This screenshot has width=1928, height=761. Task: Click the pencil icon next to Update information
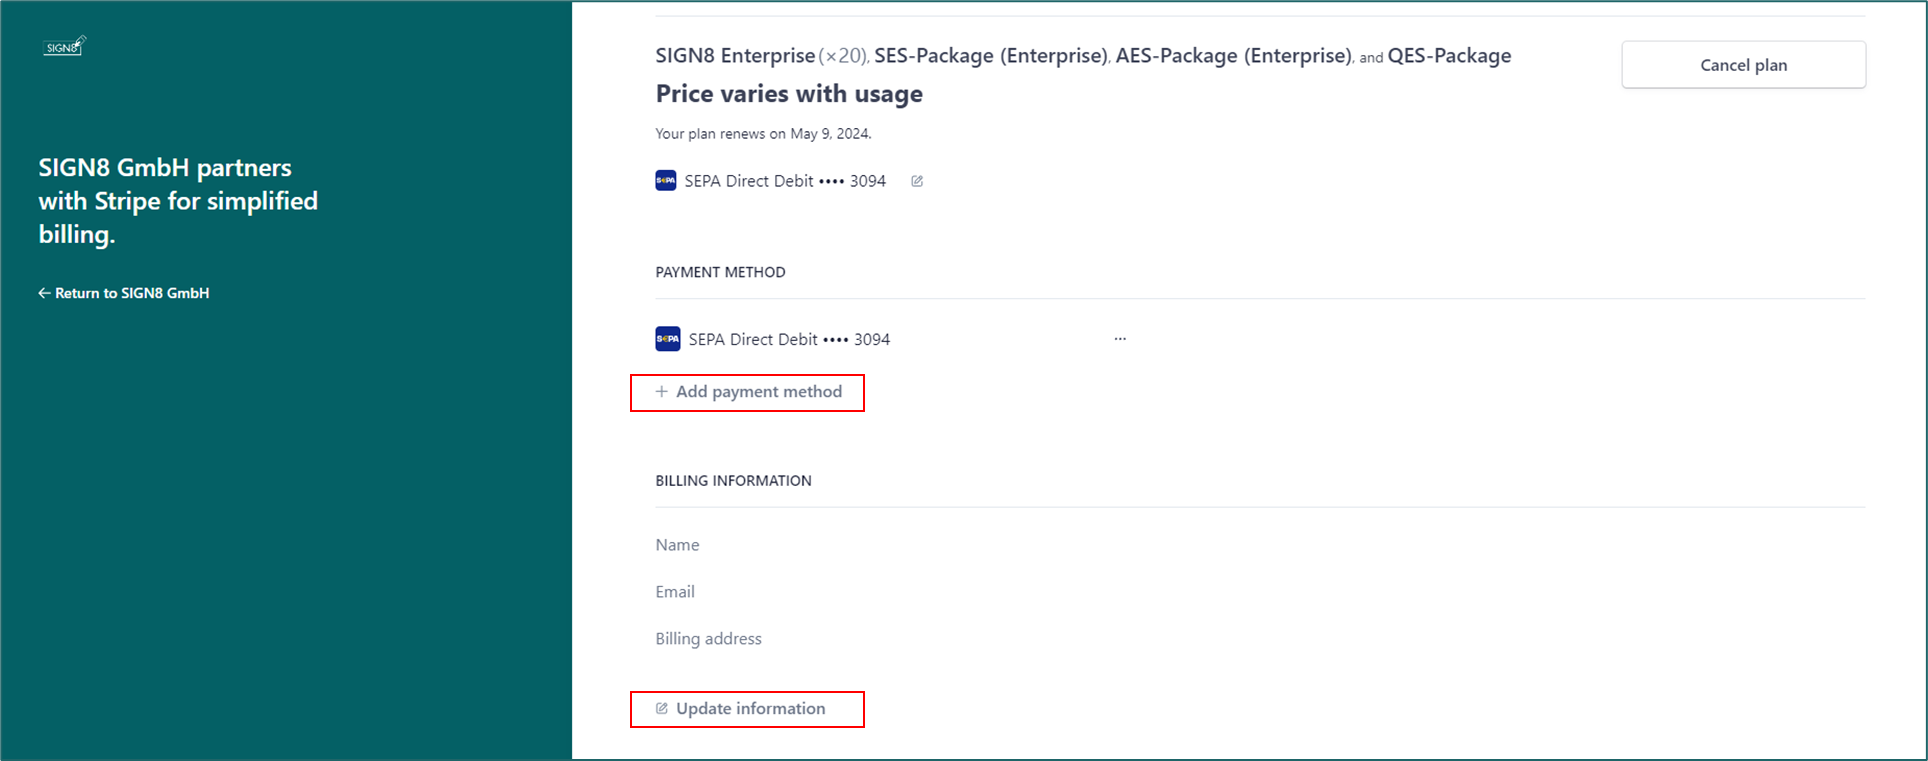click(662, 709)
